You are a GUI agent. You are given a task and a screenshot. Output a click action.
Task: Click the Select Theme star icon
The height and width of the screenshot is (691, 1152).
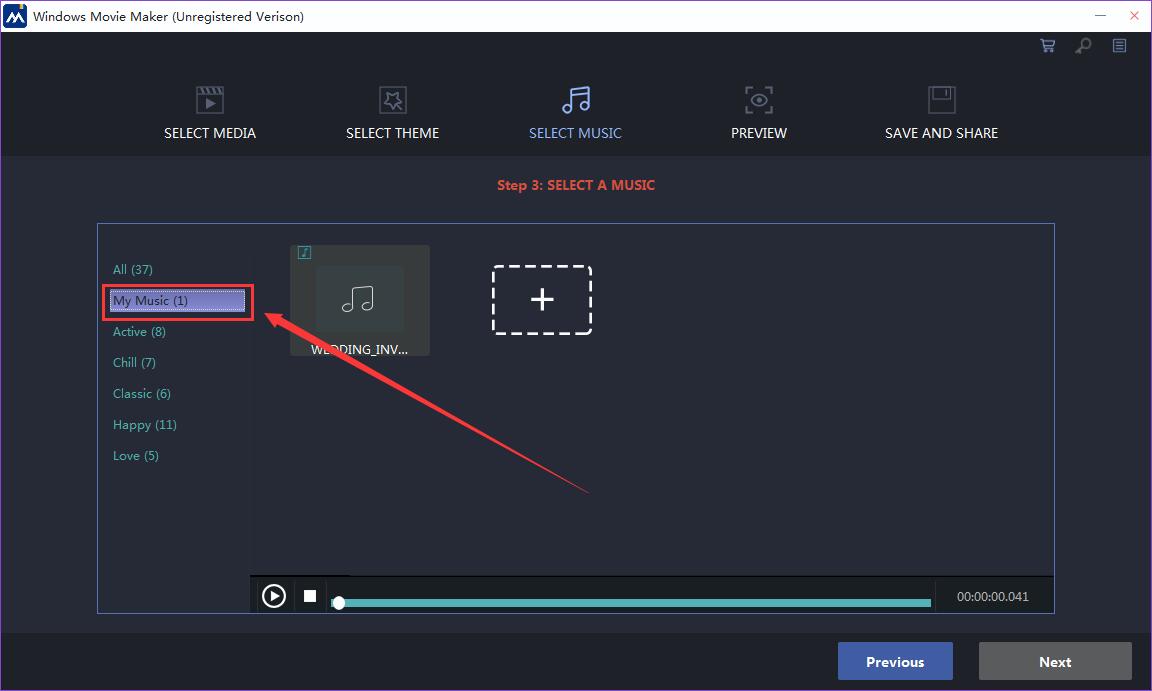[x=392, y=100]
